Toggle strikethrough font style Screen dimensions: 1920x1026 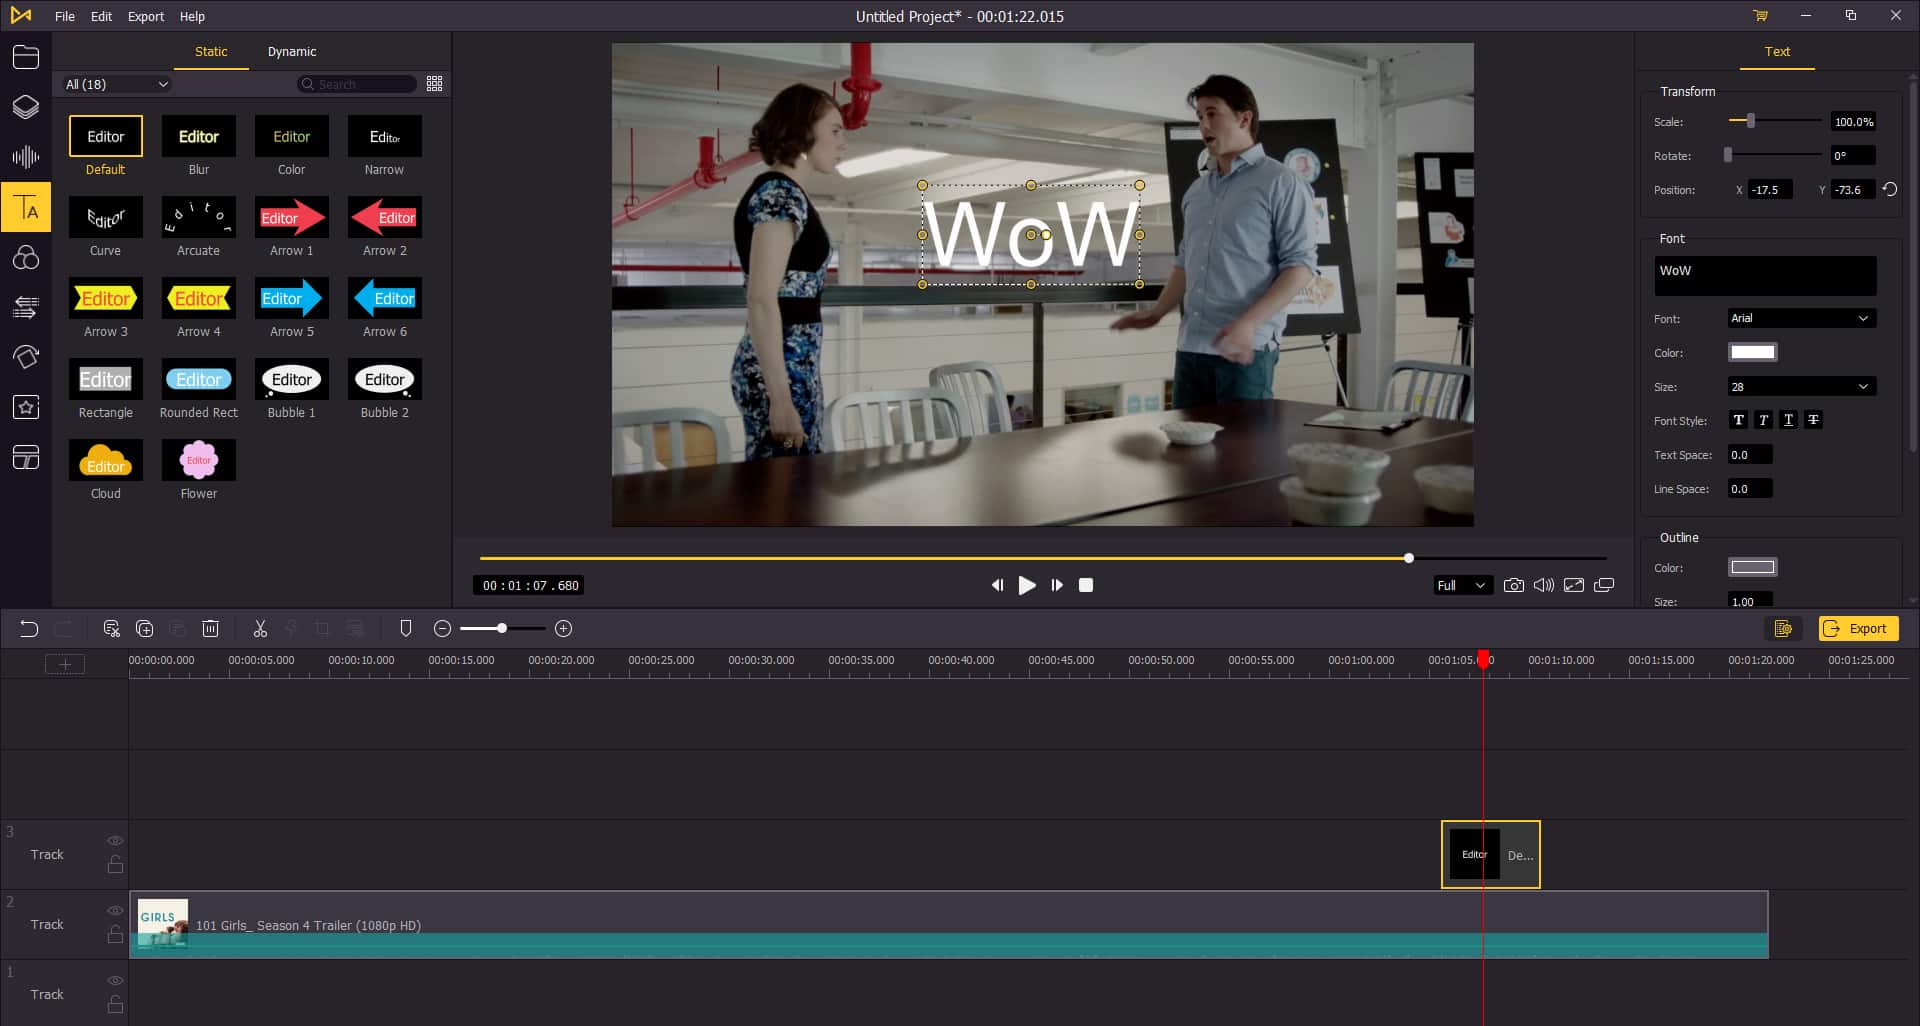tap(1813, 420)
